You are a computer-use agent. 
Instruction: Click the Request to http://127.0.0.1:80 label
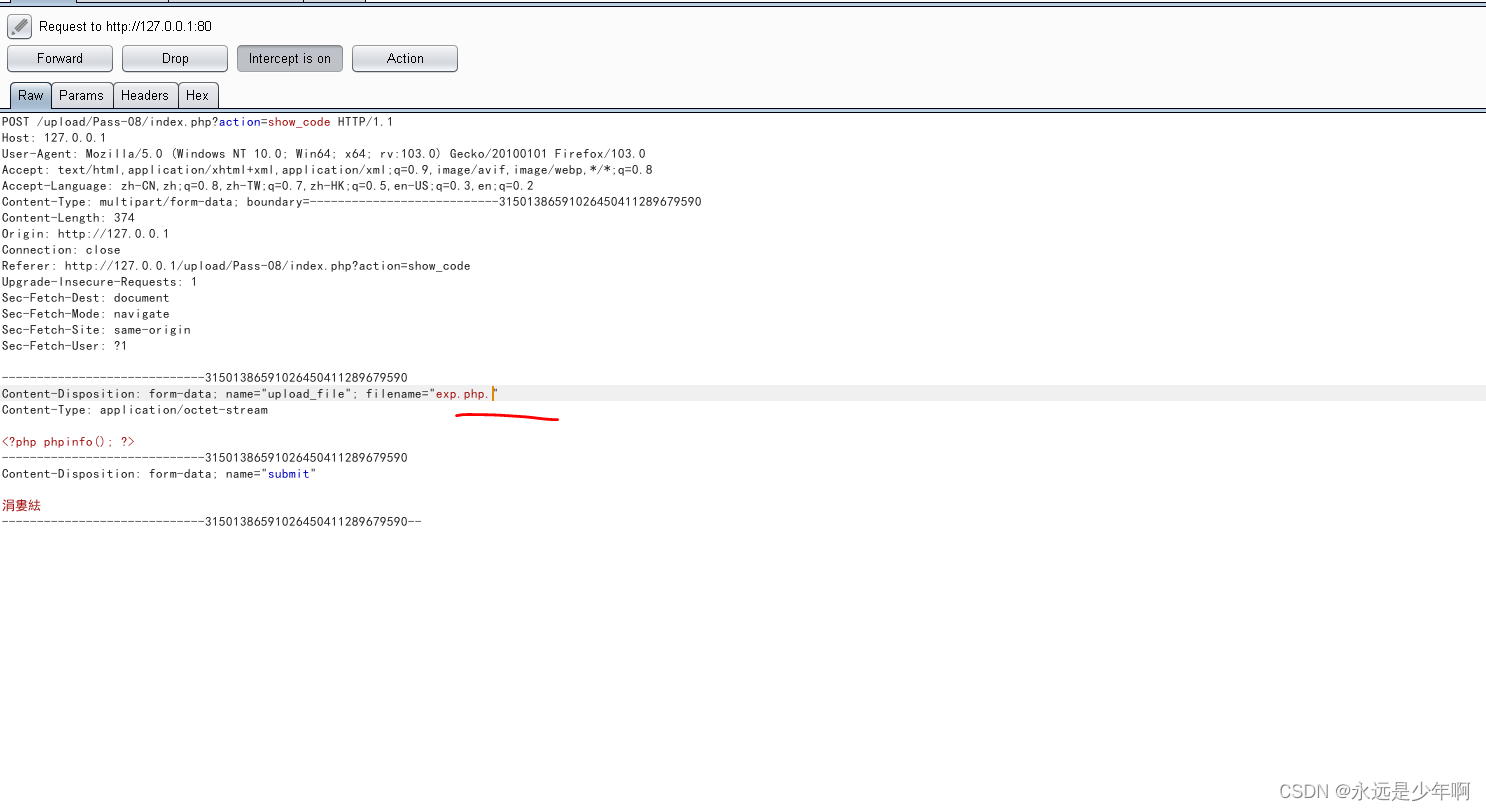pyautogui.click(x=125, y=27)
